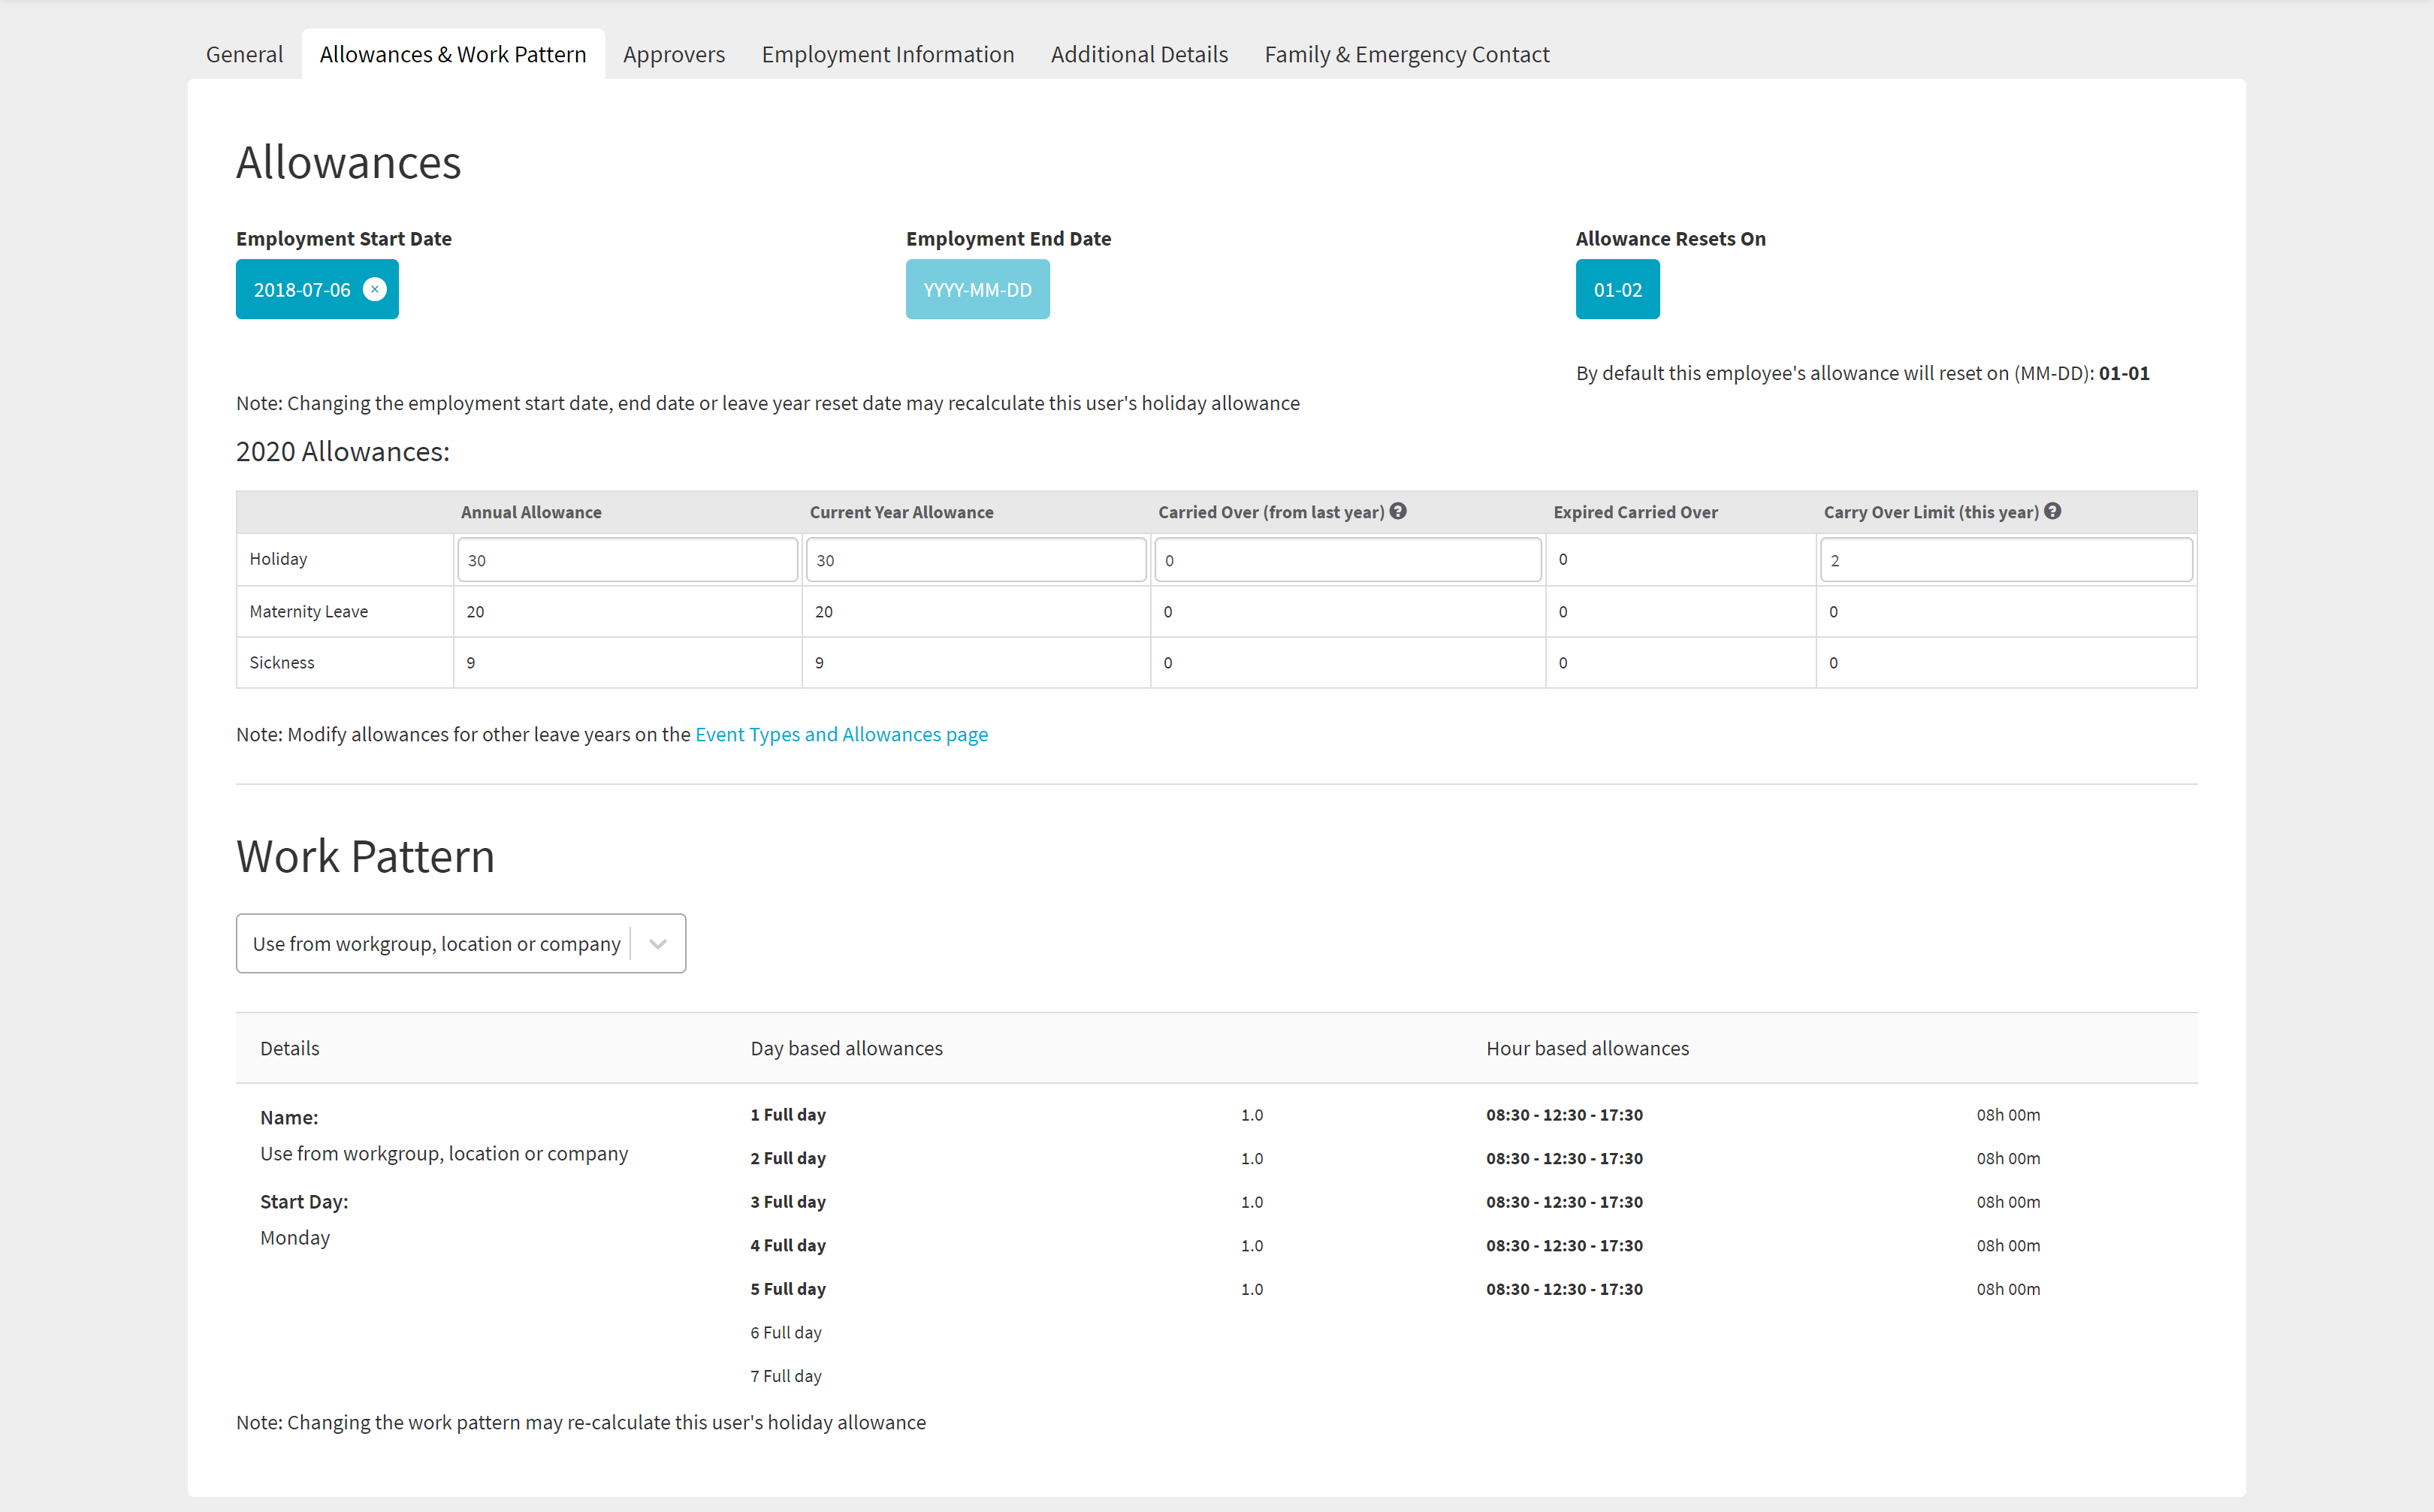Open the Family & Emergency Contact tab
This screenshot has width=2434, height=1512.
[1406, 54]
